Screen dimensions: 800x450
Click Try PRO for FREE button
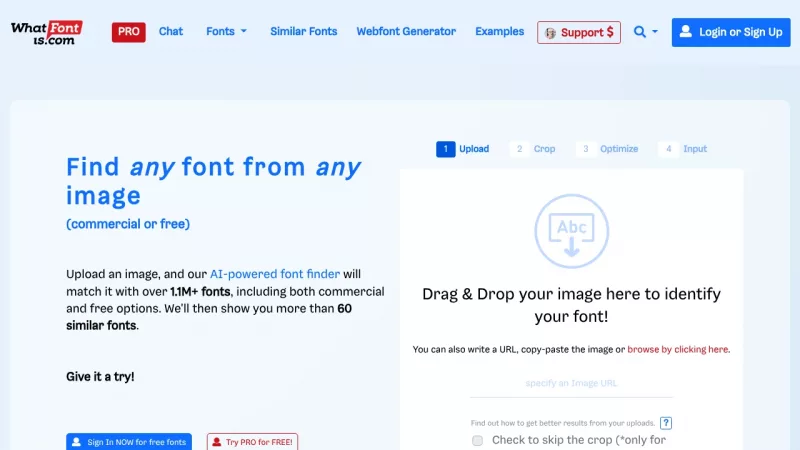tap(253, 442)
